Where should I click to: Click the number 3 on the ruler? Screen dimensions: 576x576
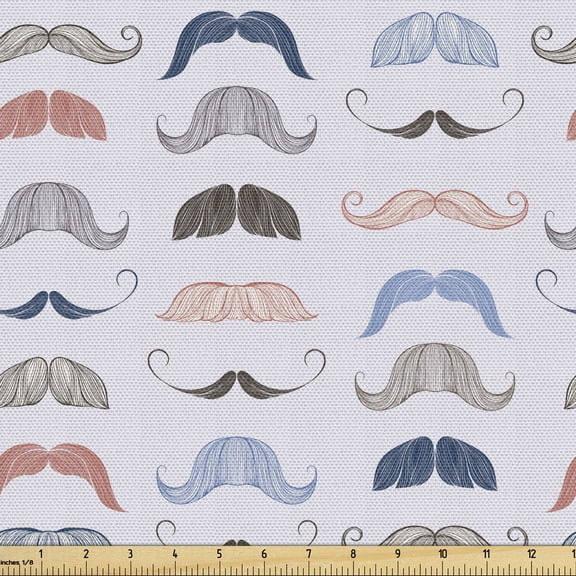(x=130, y=554)
